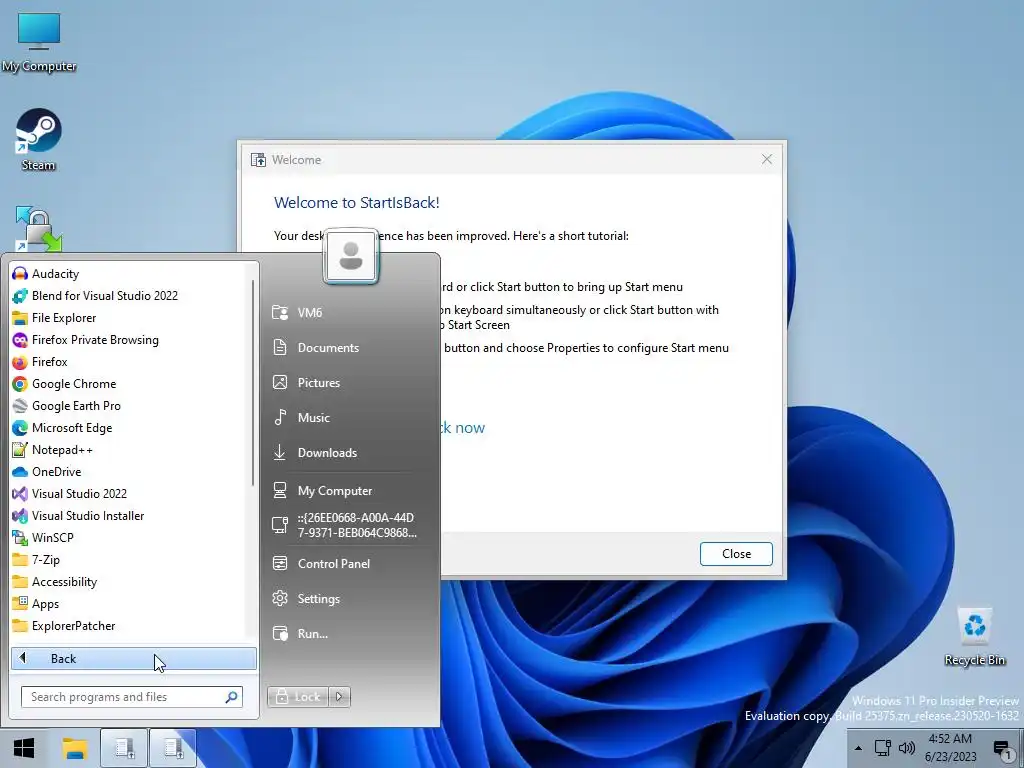Image resolution: width=1024 pixels, height=768 pixels.
Task: Show hidden system tray icons
Action: [858, 748]
